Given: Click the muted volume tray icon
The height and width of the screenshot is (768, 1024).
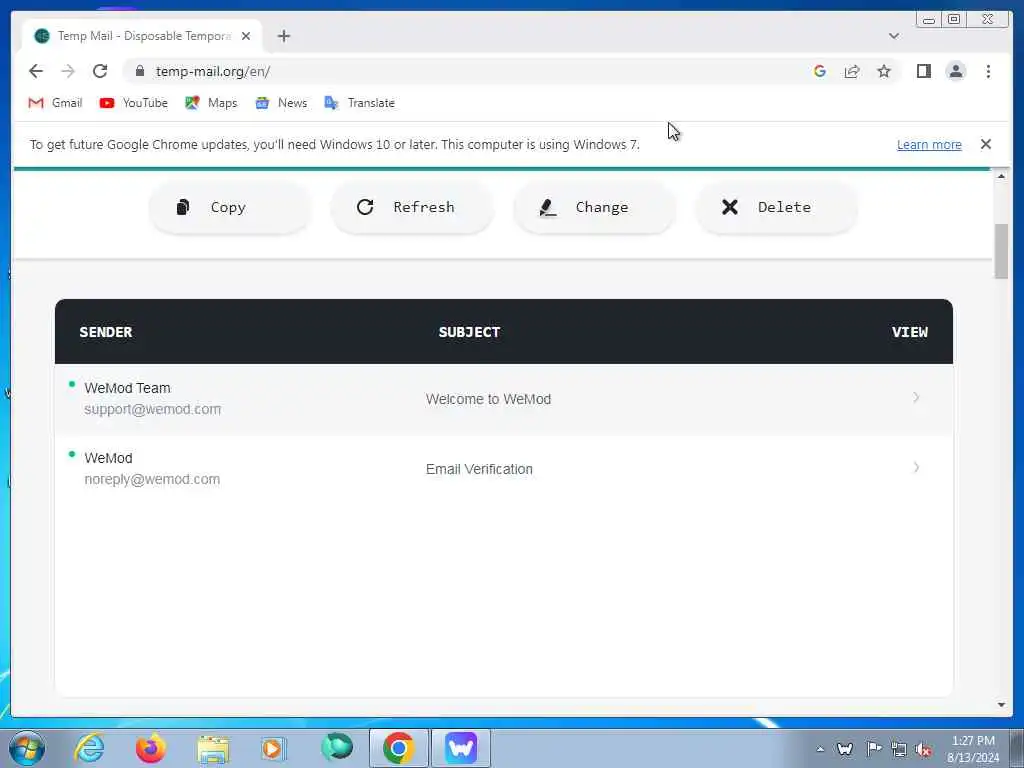Looking at the screenshot, I should (x=923, y=749).
